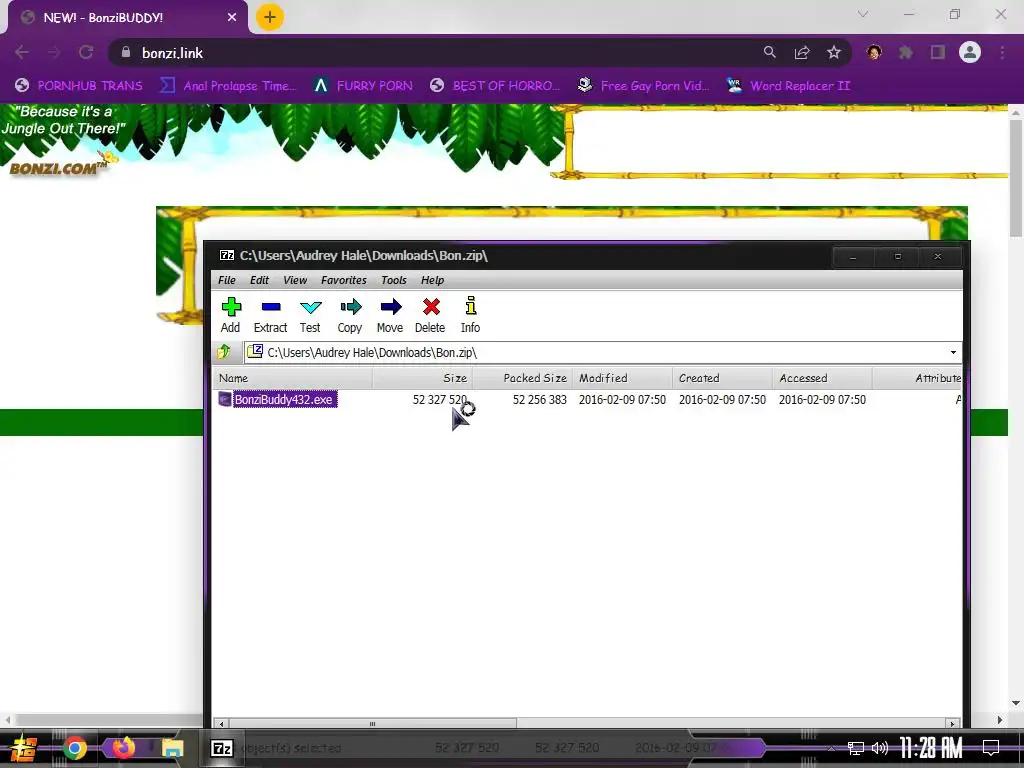Sort by the Created column header
1024x768 pixels.
(722, 378)
